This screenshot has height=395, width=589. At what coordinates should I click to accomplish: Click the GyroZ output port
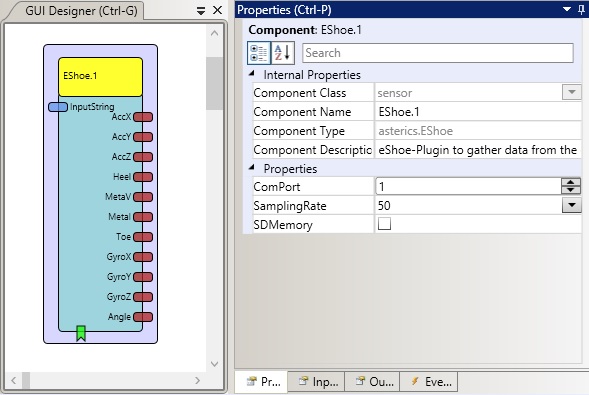(143, 297)
